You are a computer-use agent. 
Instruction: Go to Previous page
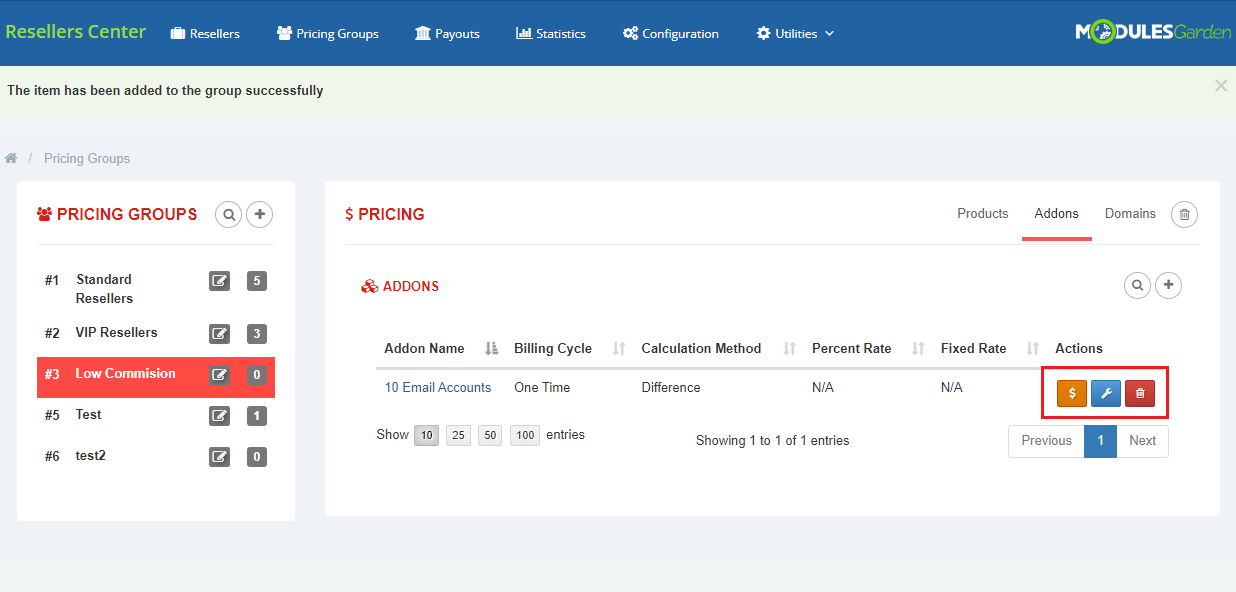1046,441
